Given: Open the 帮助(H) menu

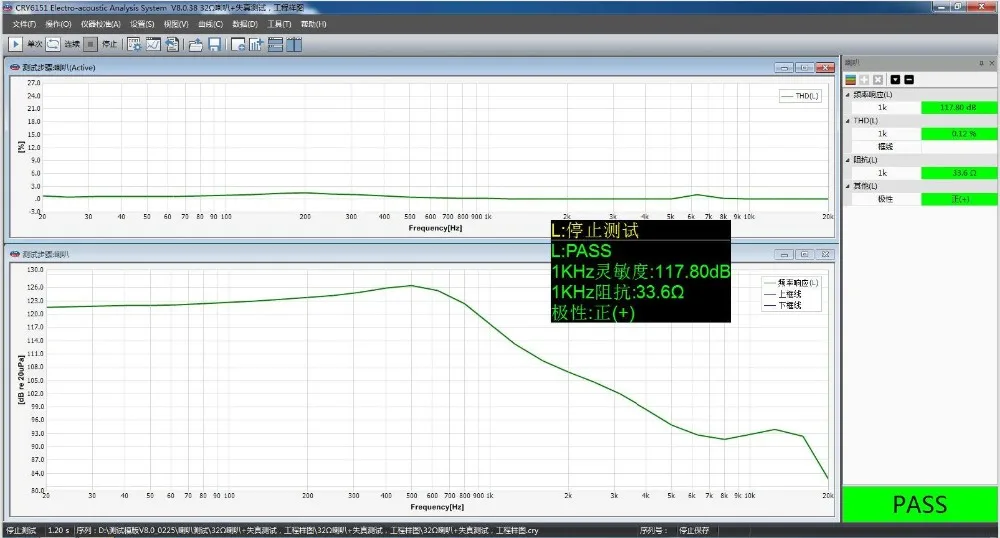Looking at the screenshot, I should (x=313, y=24).
